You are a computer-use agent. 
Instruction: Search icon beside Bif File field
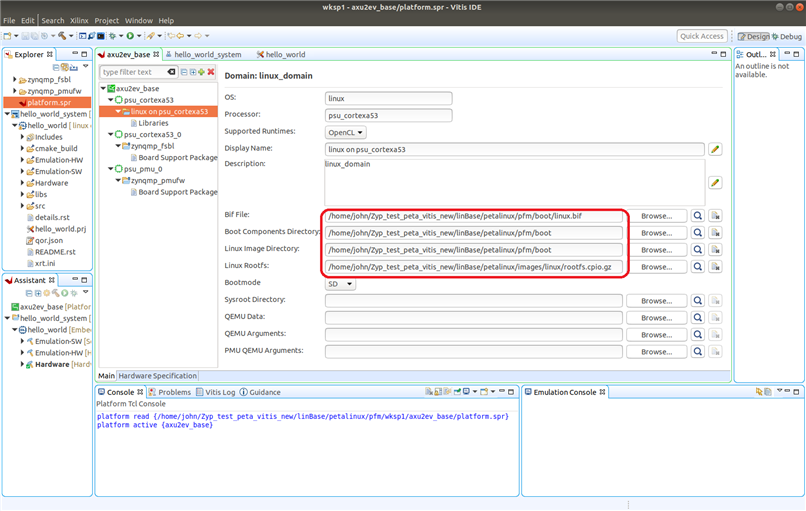(x=698, y=216)
